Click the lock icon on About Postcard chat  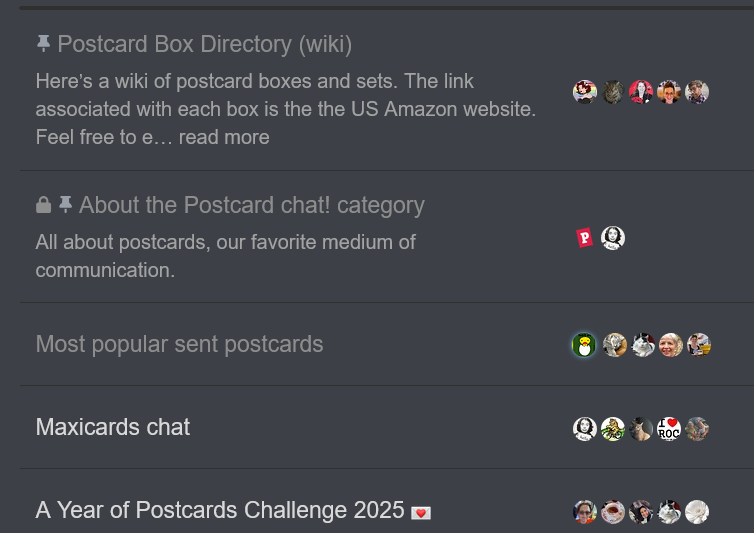tap(43, 205)
